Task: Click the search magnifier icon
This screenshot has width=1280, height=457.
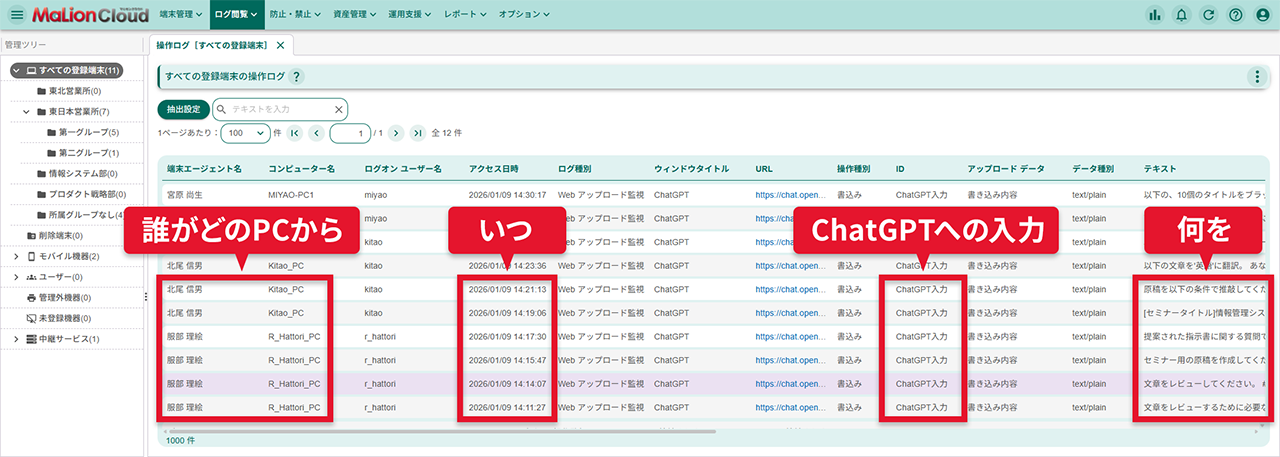Action: pyautogui.click(x=221, y=109)
